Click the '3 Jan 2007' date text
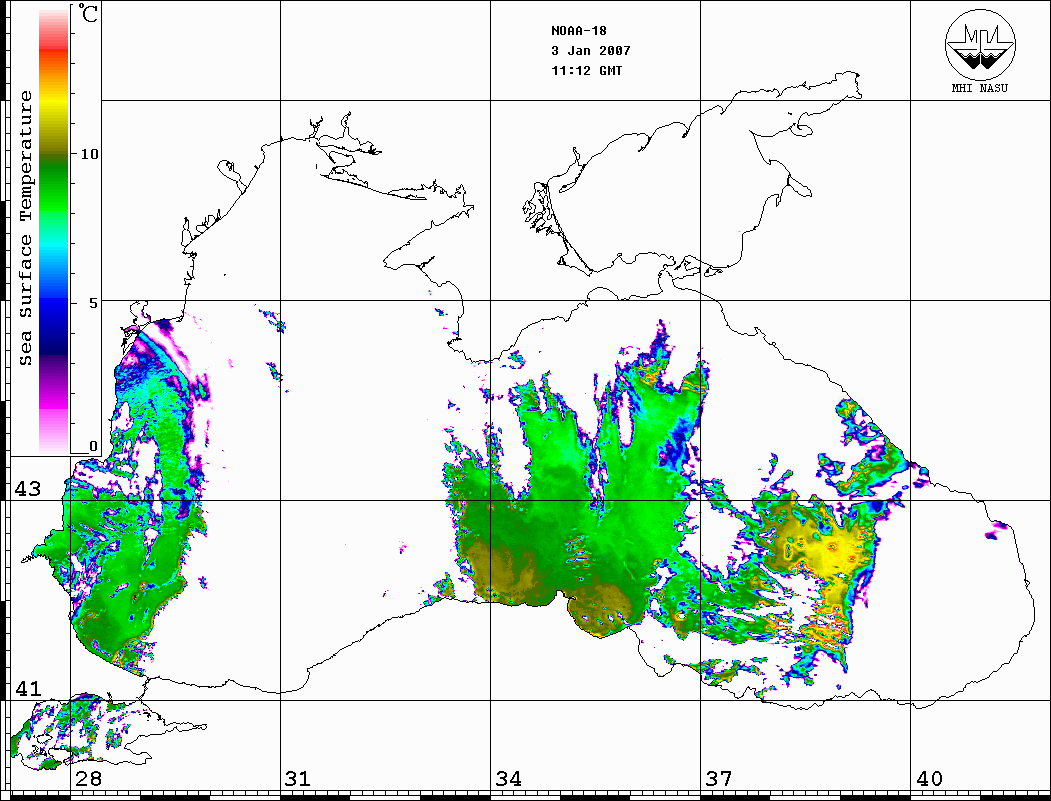The image size is (1051, 801). point(591,51)
